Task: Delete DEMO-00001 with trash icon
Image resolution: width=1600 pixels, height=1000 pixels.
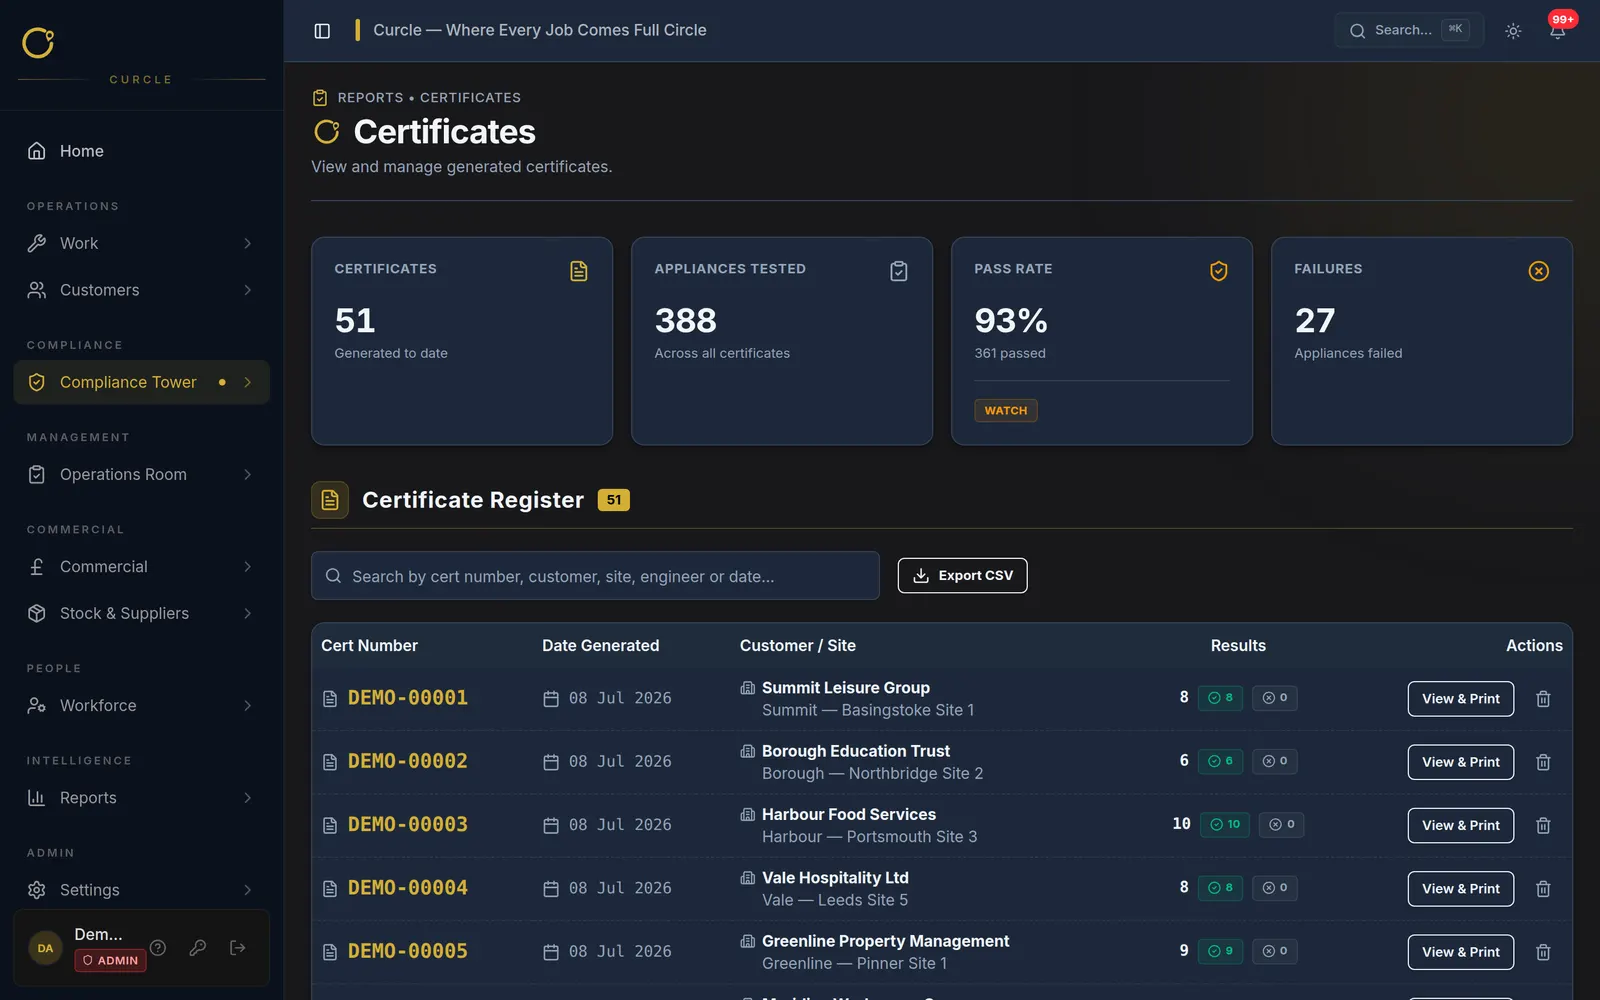Action: pyautogui.click(x=1543, y=699)
